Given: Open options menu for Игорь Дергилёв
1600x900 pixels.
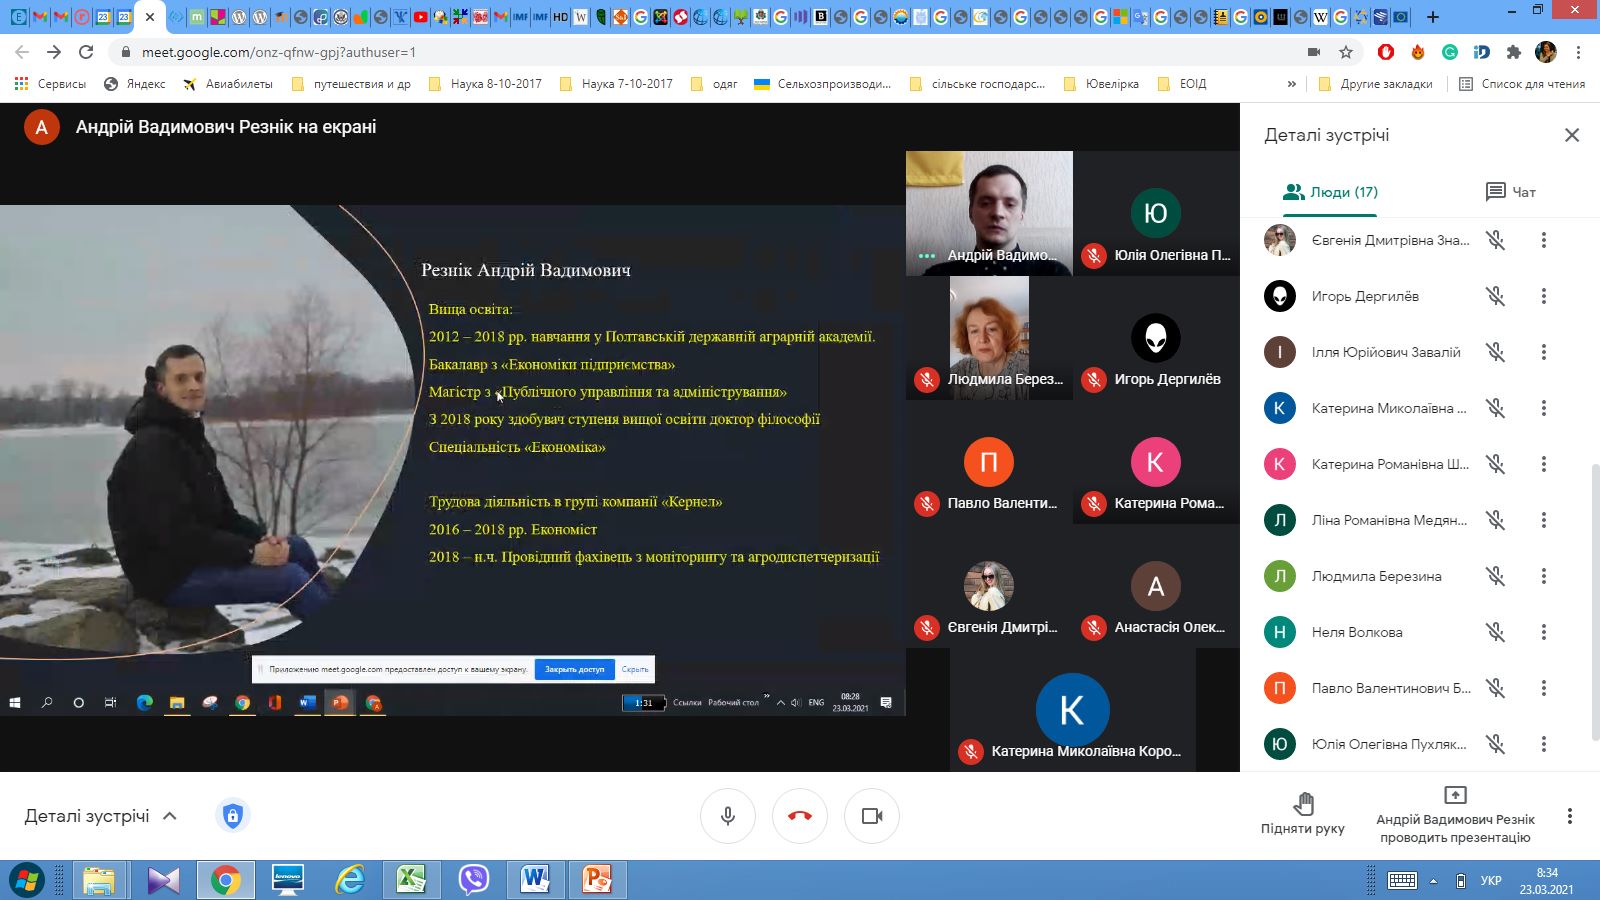Looking at the screenshot, I should click(x=1544, y=296).
